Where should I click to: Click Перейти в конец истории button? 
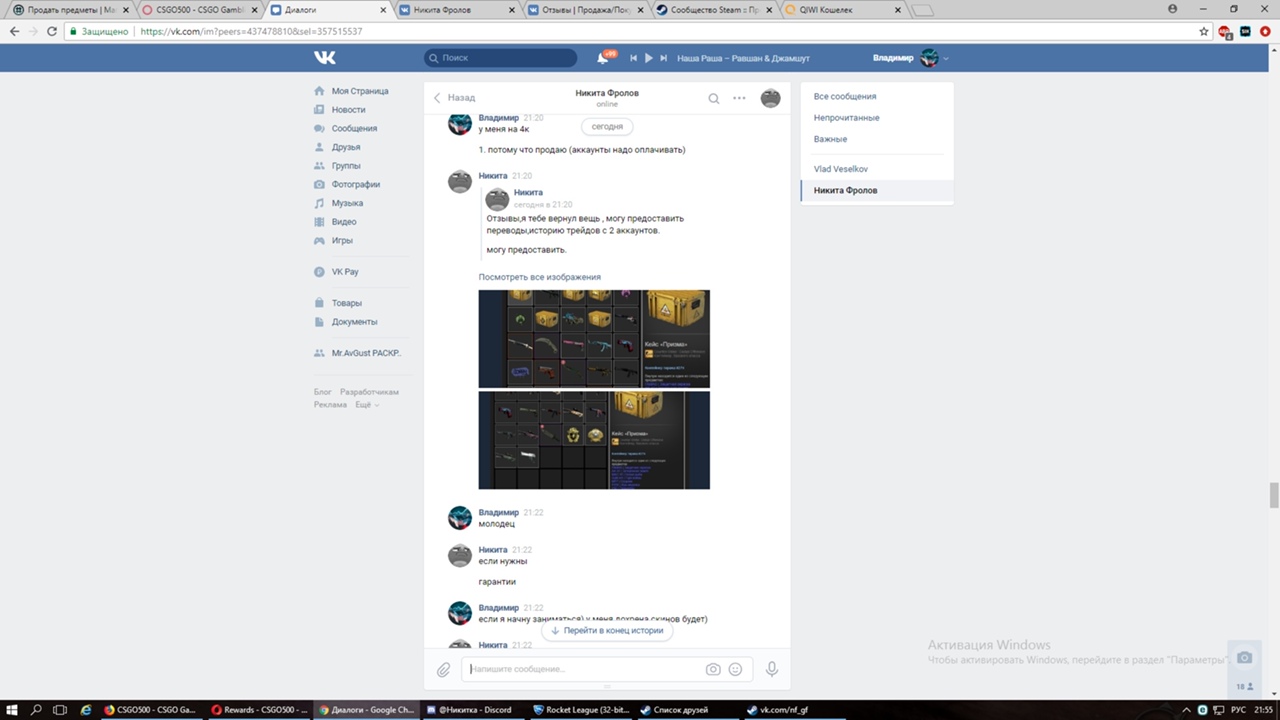[607, 631]
